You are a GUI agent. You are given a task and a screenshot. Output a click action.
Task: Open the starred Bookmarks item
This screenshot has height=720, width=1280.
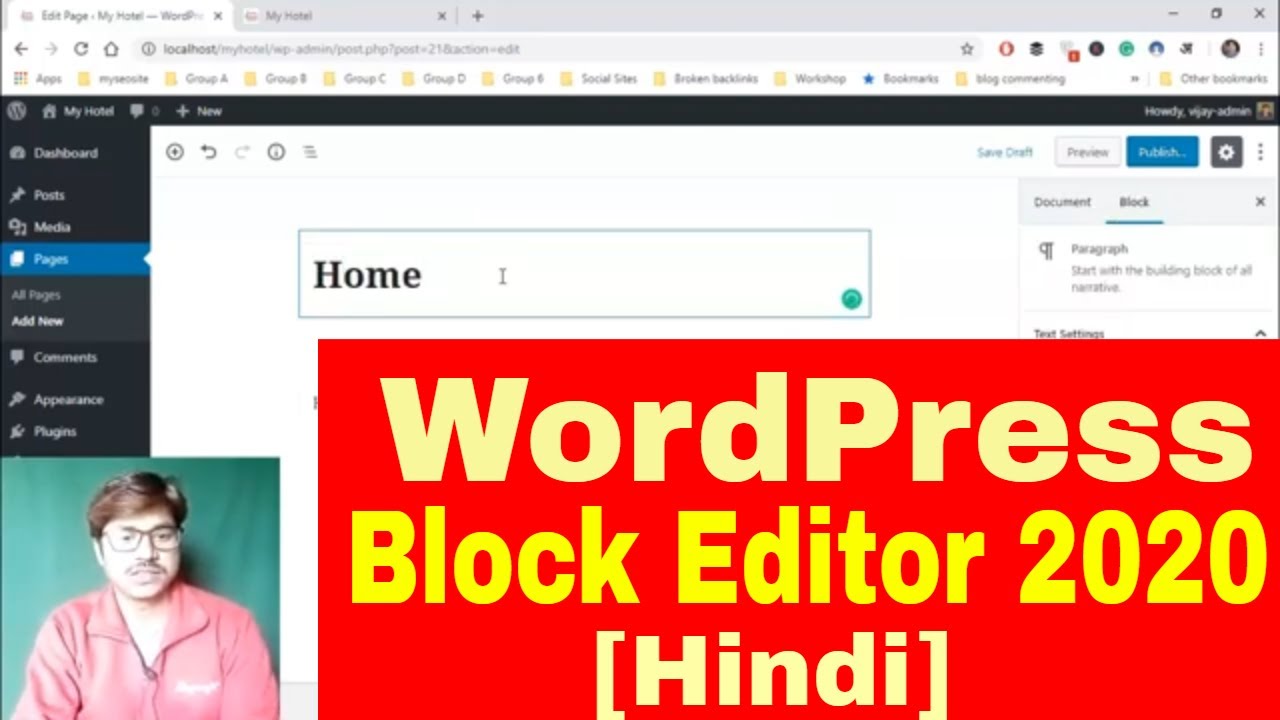click(900, 79)
